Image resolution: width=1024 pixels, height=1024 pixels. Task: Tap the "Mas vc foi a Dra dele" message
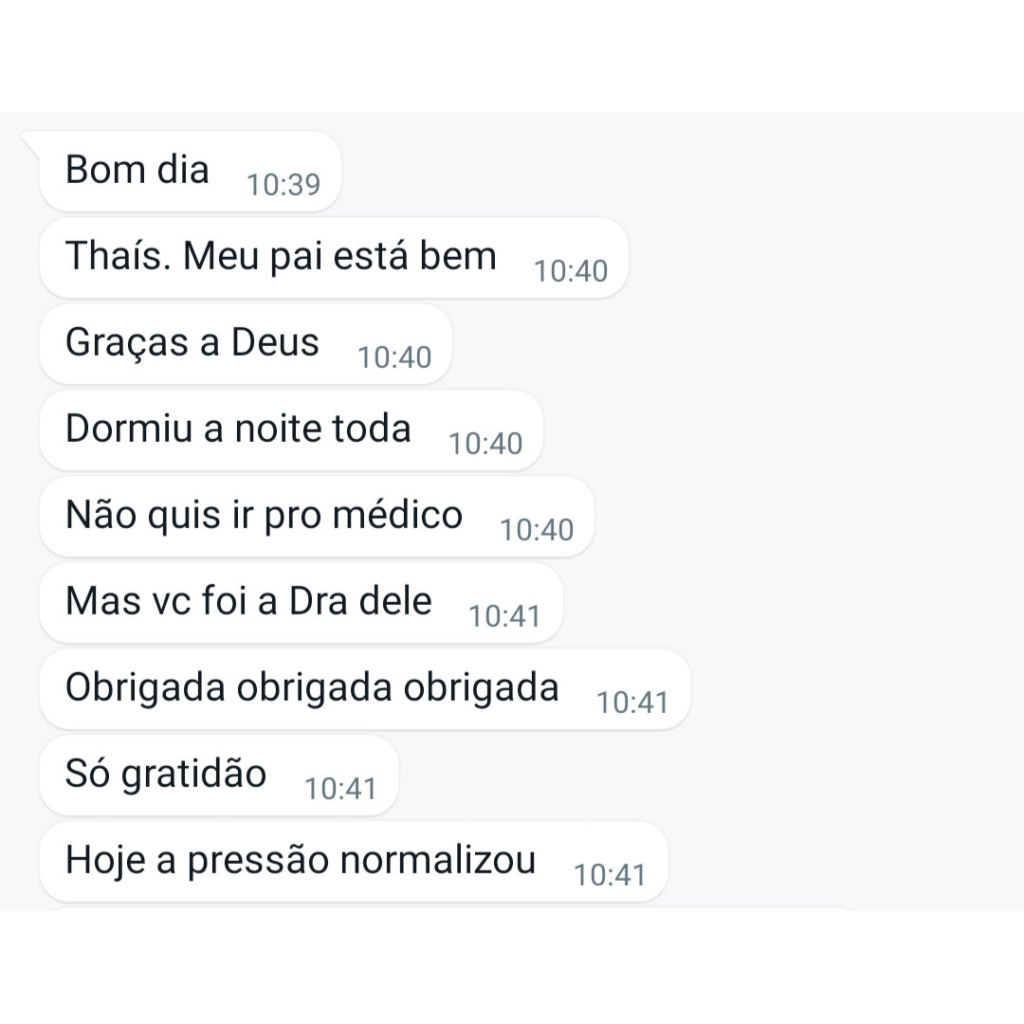point(248,602)
